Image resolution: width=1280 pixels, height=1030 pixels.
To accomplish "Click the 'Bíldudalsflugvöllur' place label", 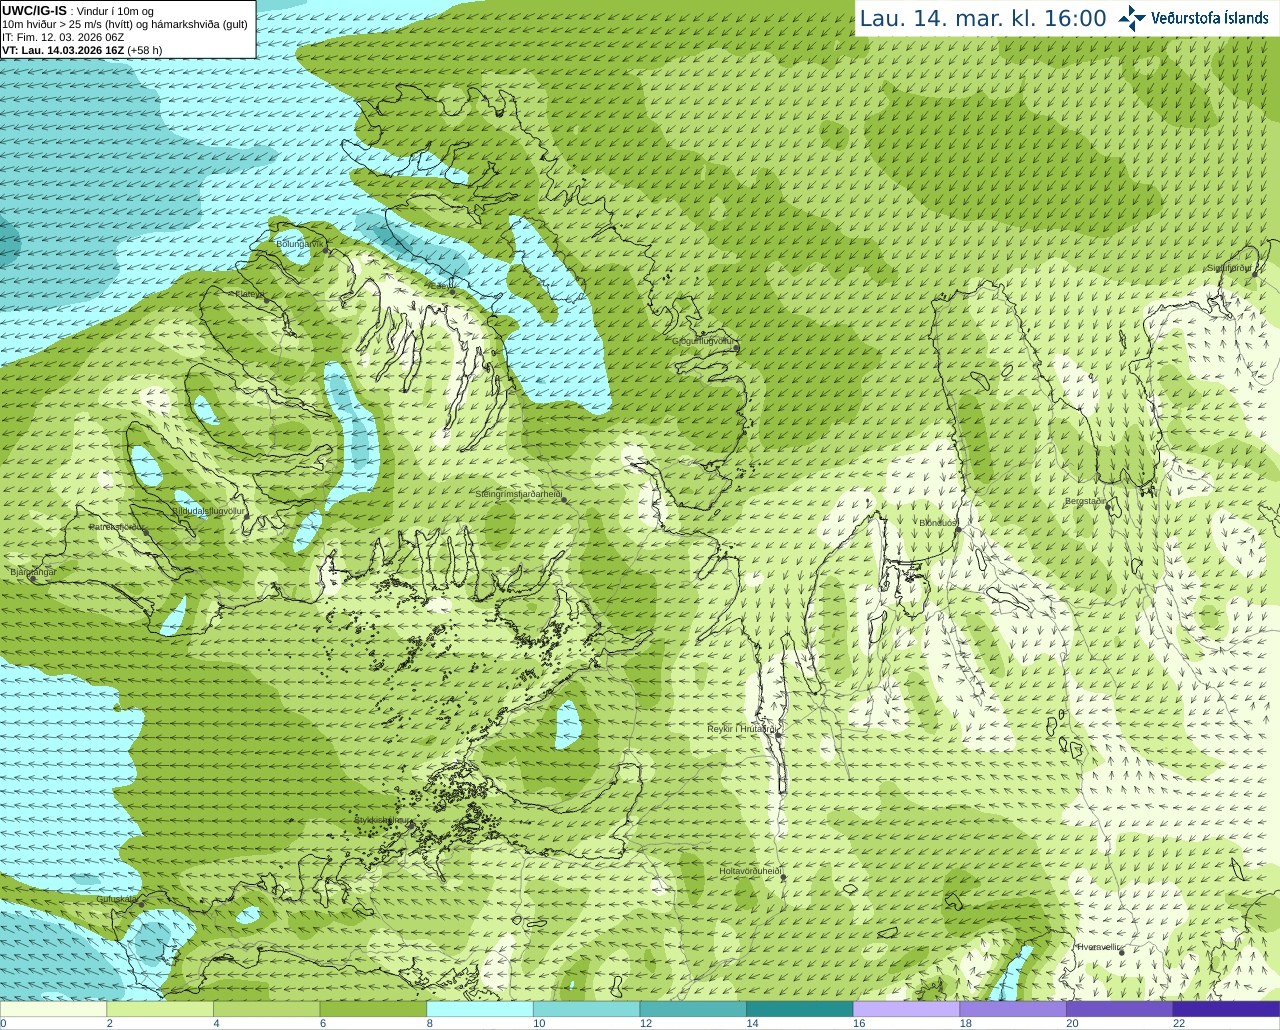I will [208, 511].
